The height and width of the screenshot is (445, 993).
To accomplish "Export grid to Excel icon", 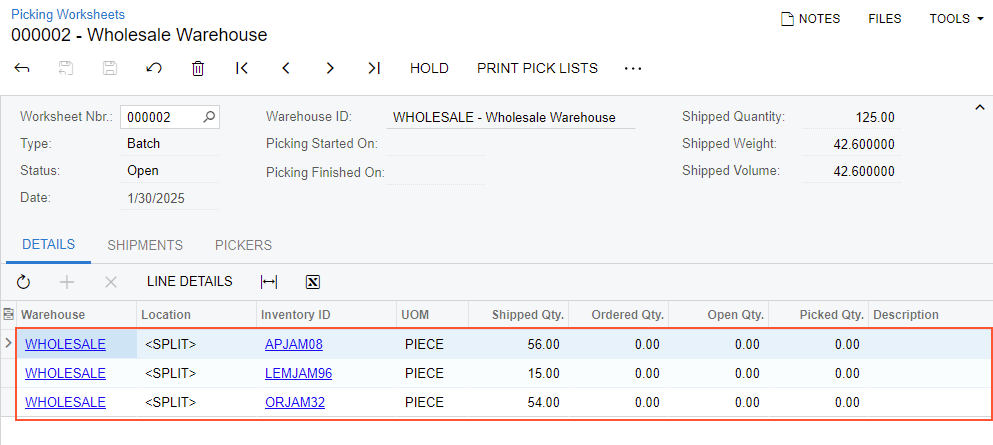I will [312, 282].
